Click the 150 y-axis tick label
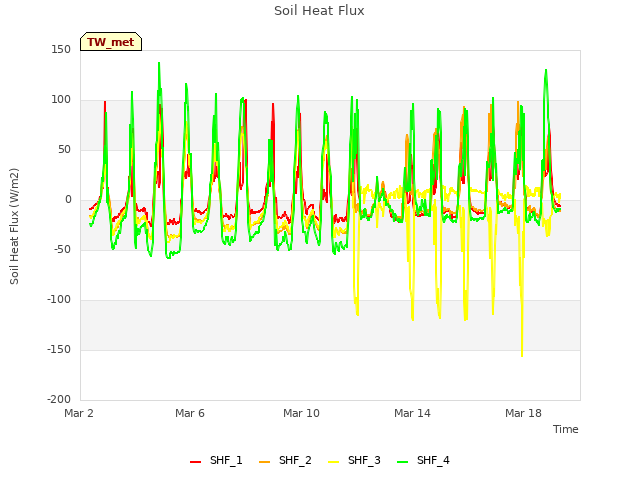Viewport: 640px width, 480px height. coord(61,50)
